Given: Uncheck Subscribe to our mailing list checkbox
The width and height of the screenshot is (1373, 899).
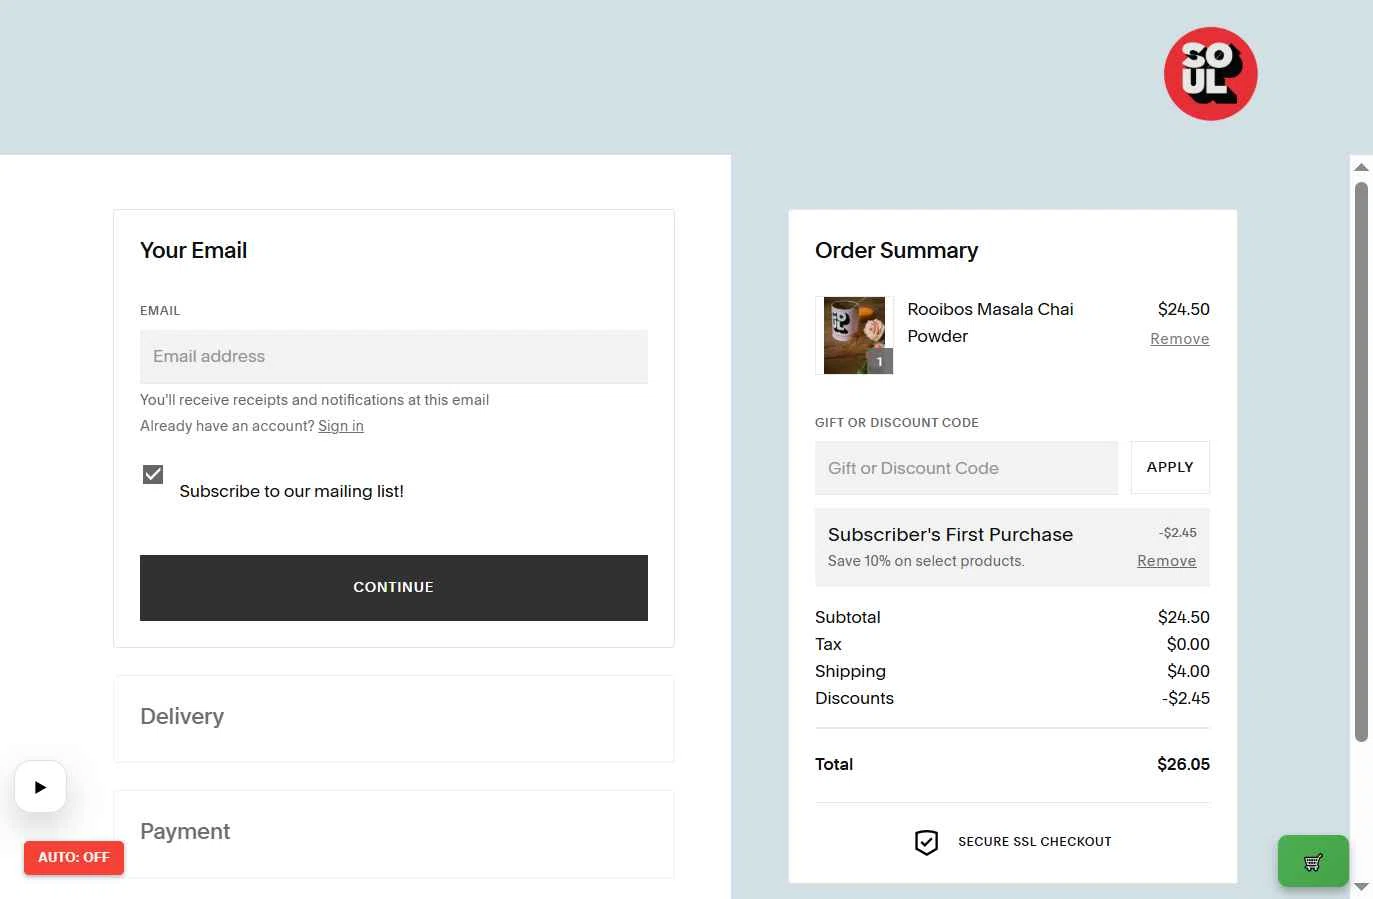Looking at the screenshot, I should click(x=153, y=474).
